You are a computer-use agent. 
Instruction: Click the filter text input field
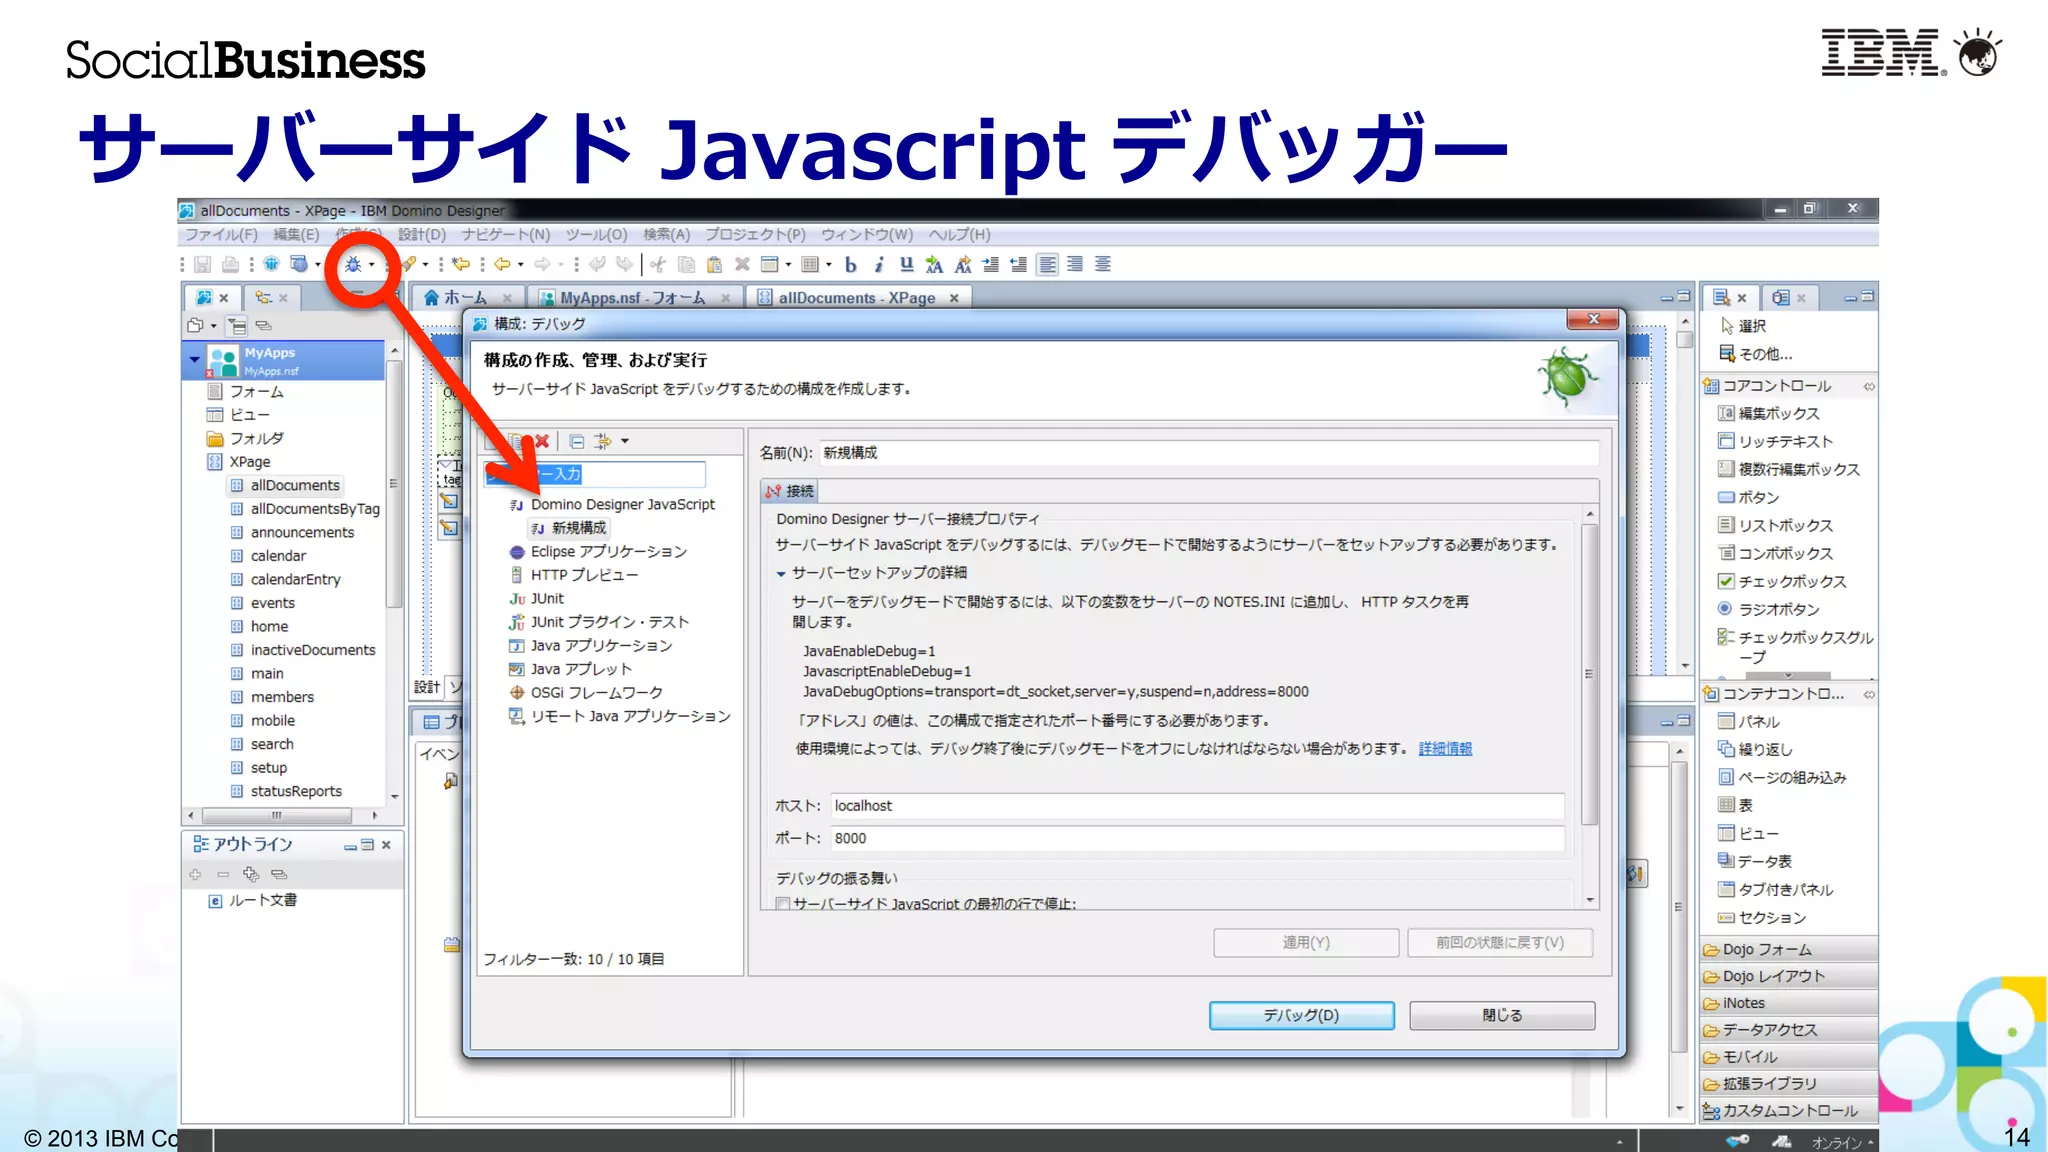[x=596, y=474]
